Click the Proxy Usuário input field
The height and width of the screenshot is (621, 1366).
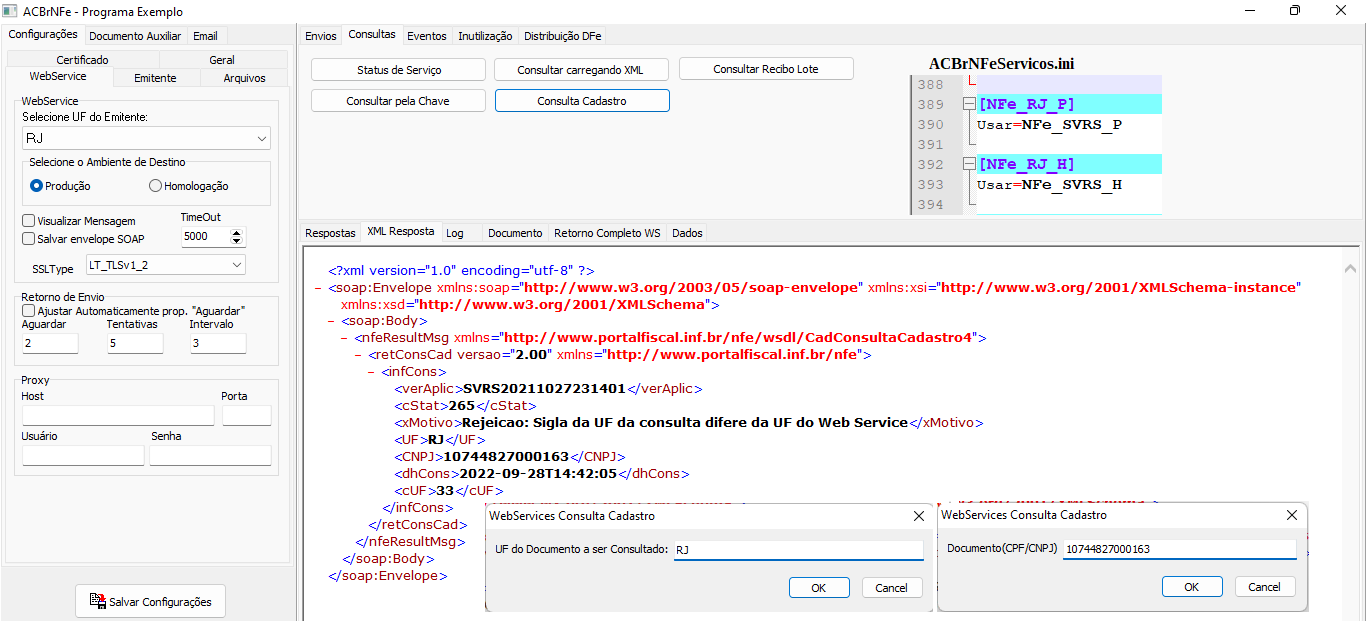point(83,455)
